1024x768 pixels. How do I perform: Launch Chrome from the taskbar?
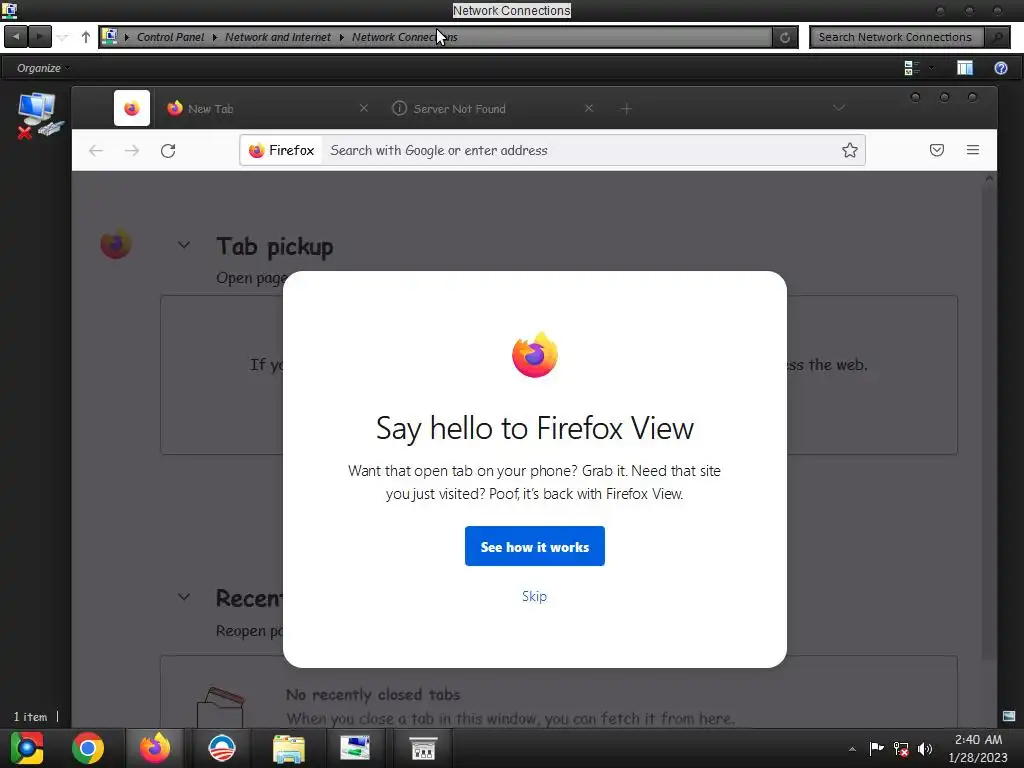pyautogui.click(x=88, y=748)
